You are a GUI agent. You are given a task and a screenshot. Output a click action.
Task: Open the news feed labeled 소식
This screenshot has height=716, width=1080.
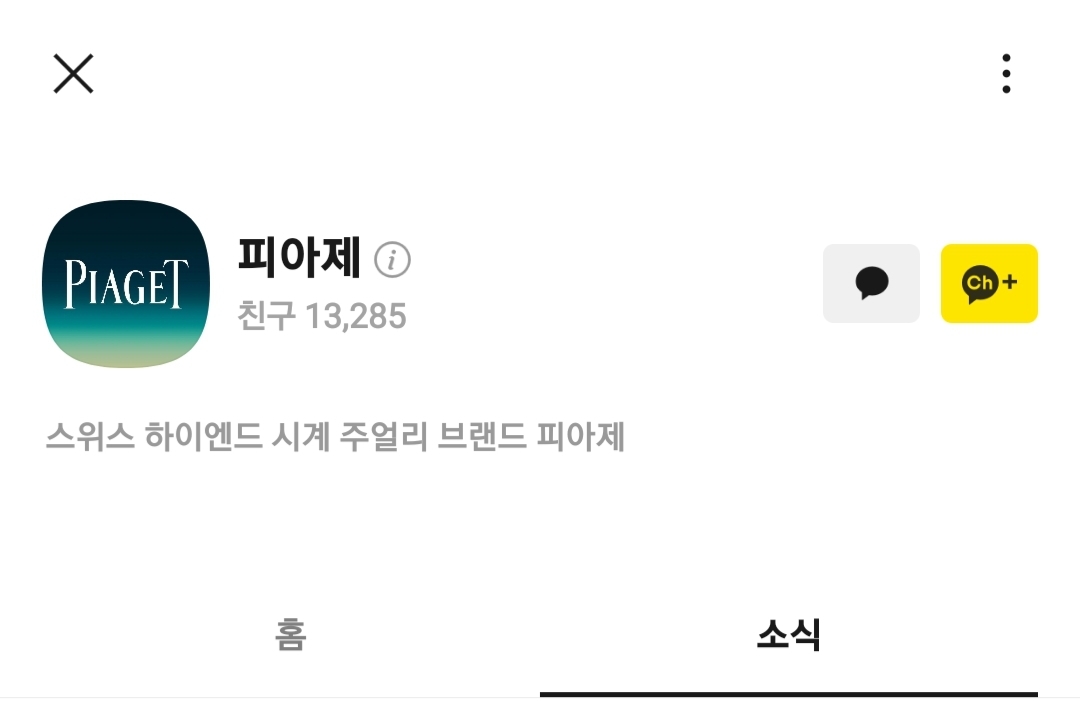789,634
